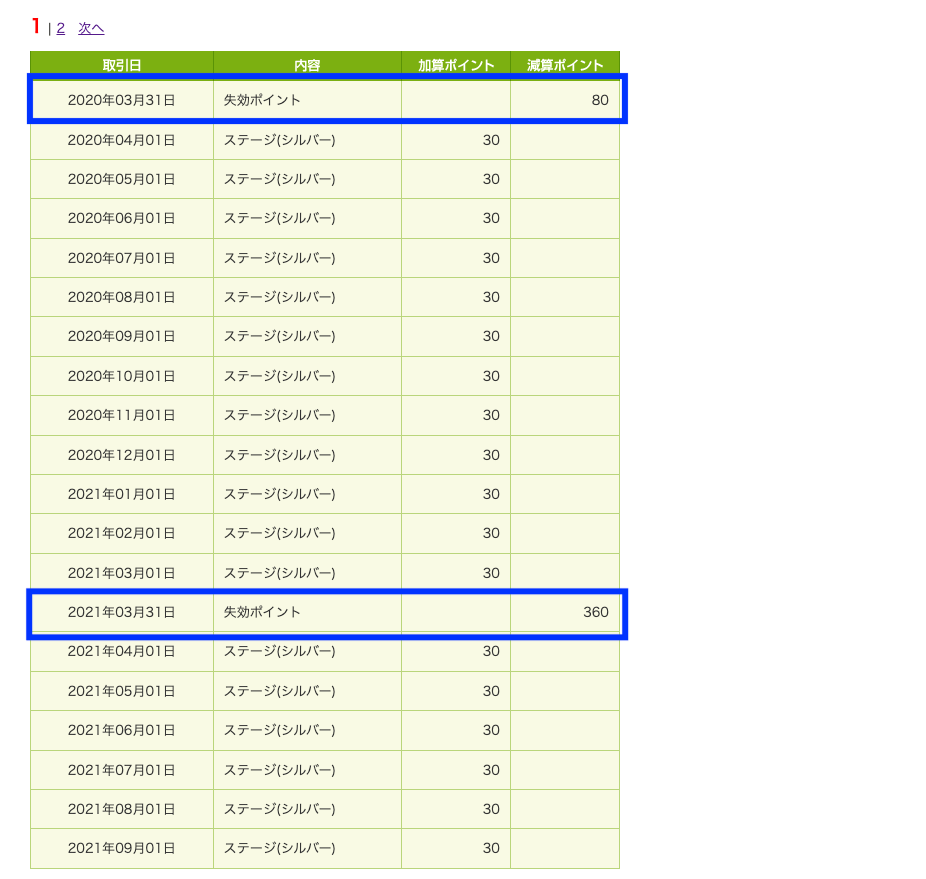Select the 2021年09月01日 date cell

(x=122, y=848)
